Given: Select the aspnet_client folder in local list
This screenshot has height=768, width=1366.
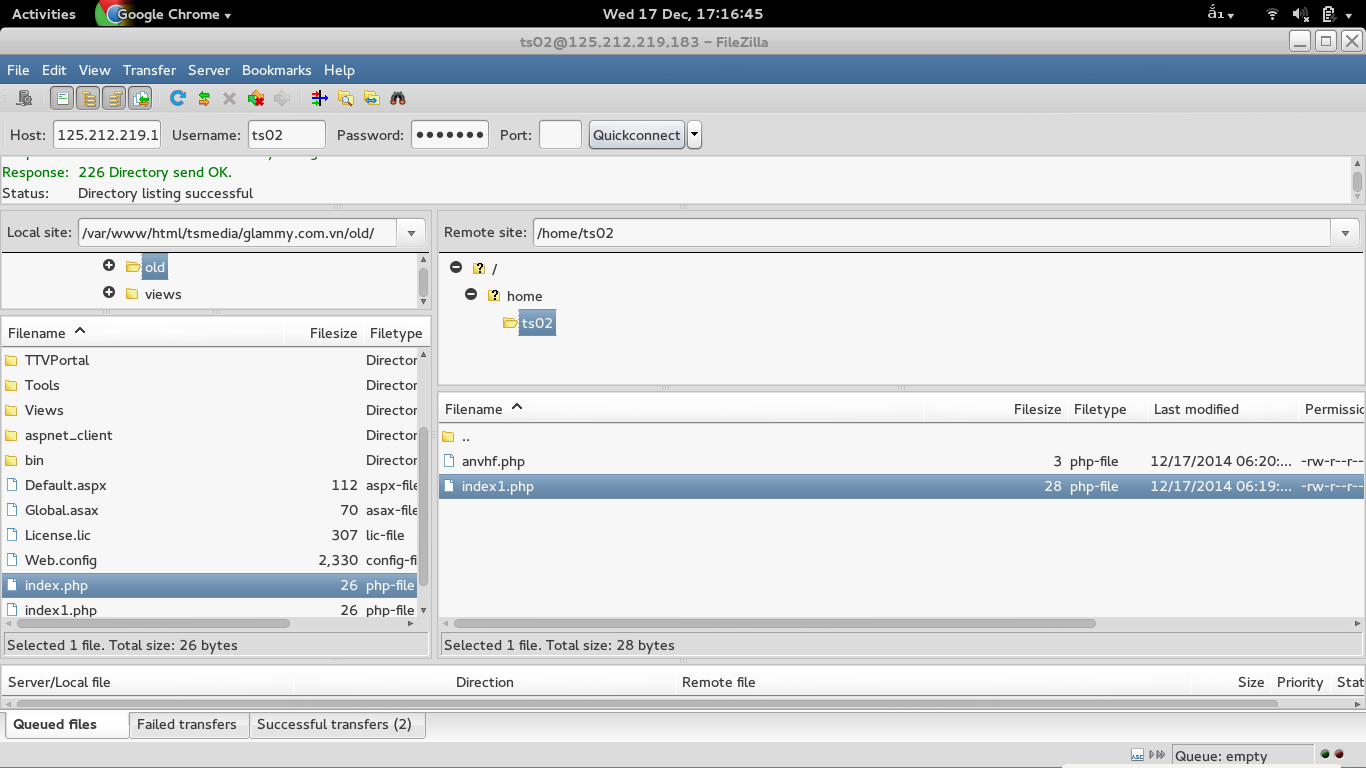Looking at the screenshot, I should pos(209,435).
